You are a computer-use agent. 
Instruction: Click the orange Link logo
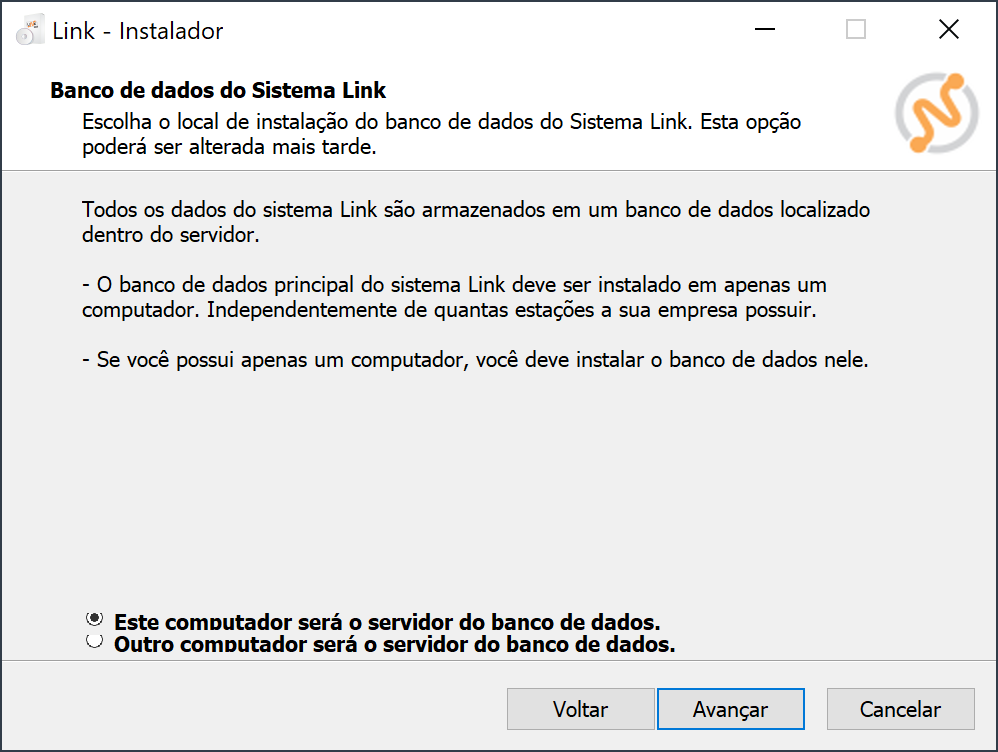point(930,111)
